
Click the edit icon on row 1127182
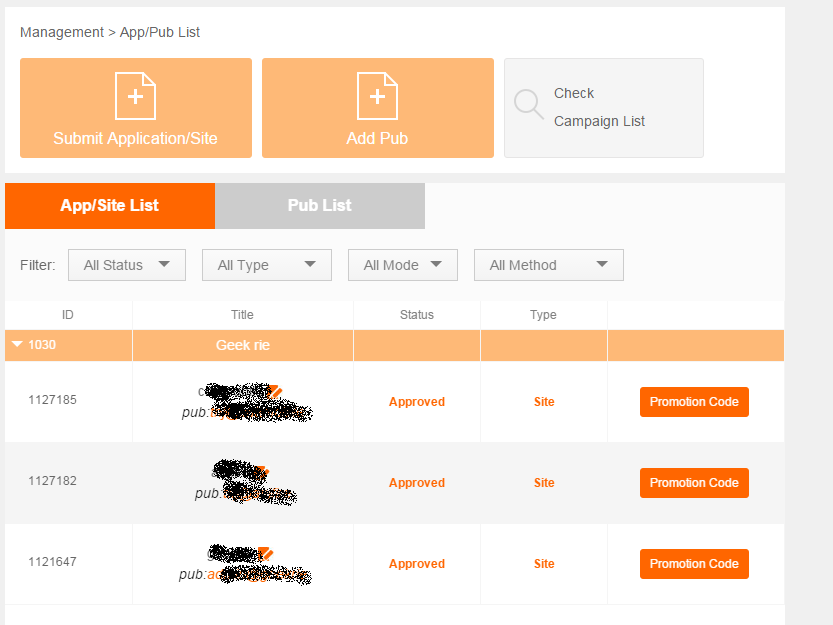click(262, 471)
